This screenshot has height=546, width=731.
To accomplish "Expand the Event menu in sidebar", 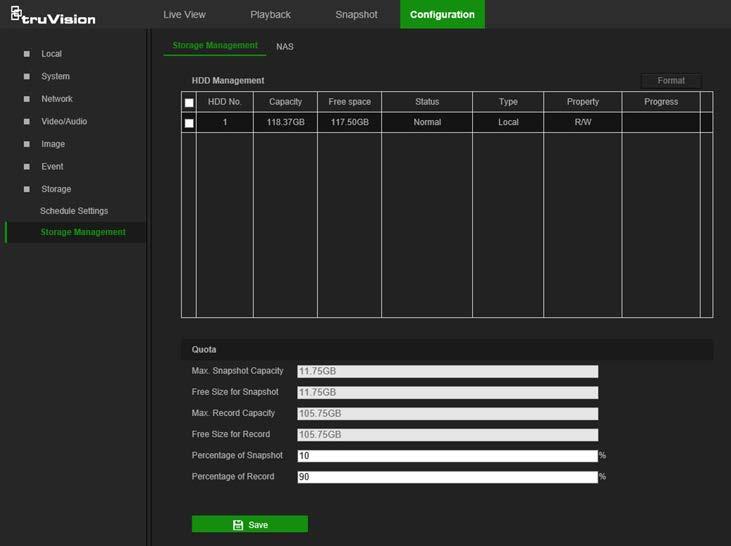I will point(52,166).
